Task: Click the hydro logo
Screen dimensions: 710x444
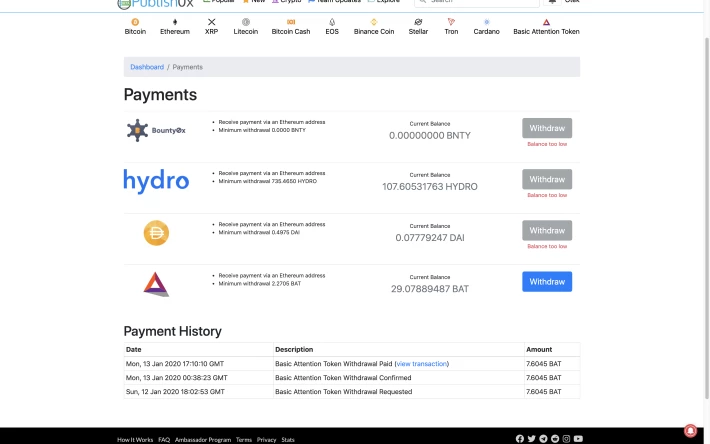Action: tap(156, 181)
